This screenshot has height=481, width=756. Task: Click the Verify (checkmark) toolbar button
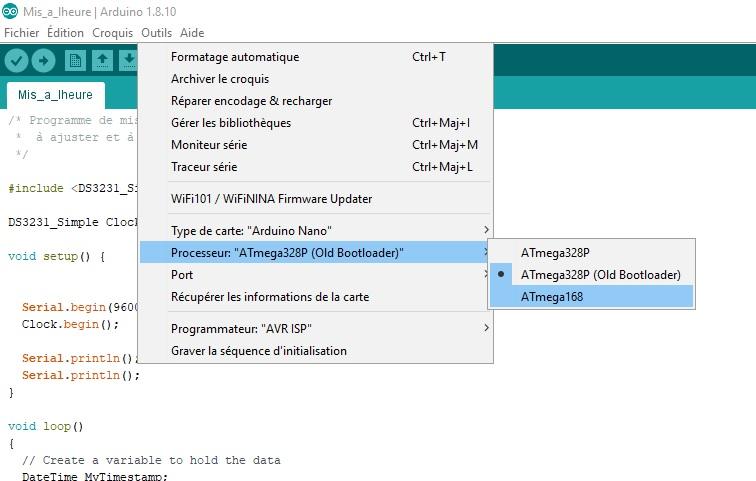[x=16, y=61]
